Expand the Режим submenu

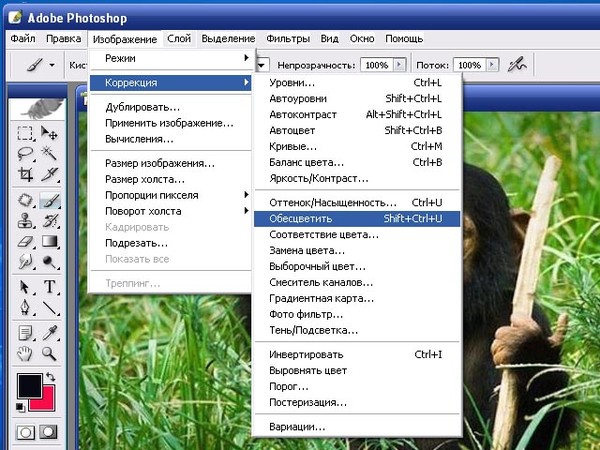click(171, 59)
